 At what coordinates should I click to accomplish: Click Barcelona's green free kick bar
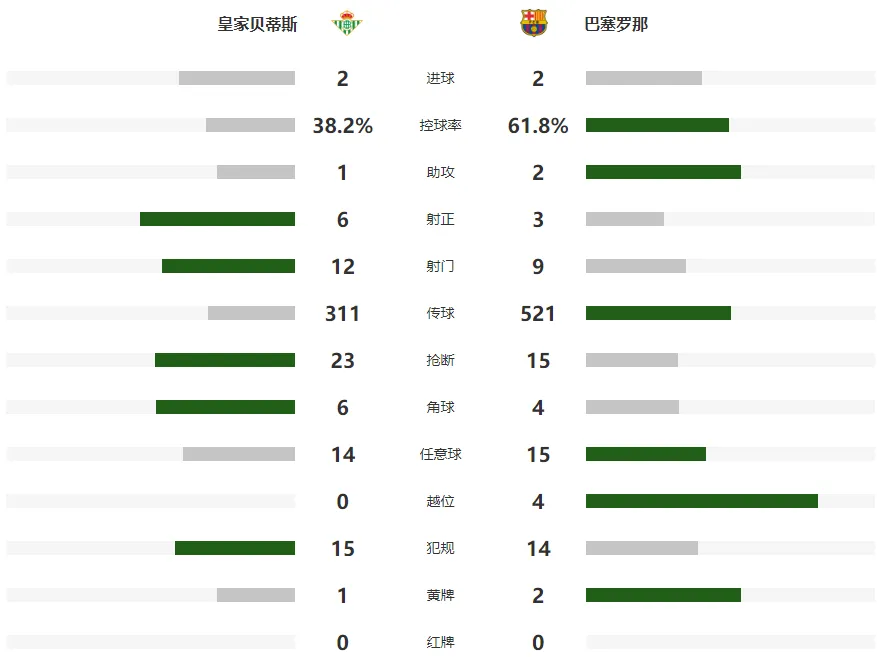646,454
